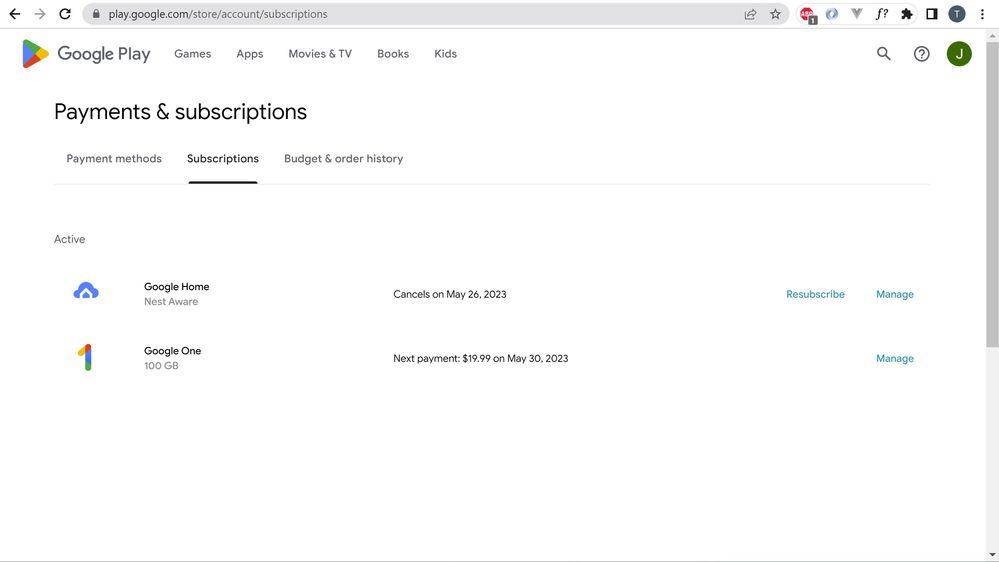This screenshot has width=999, height=562.
Task: Open Chrome's three-dot menu
Action: pos(982,14)
